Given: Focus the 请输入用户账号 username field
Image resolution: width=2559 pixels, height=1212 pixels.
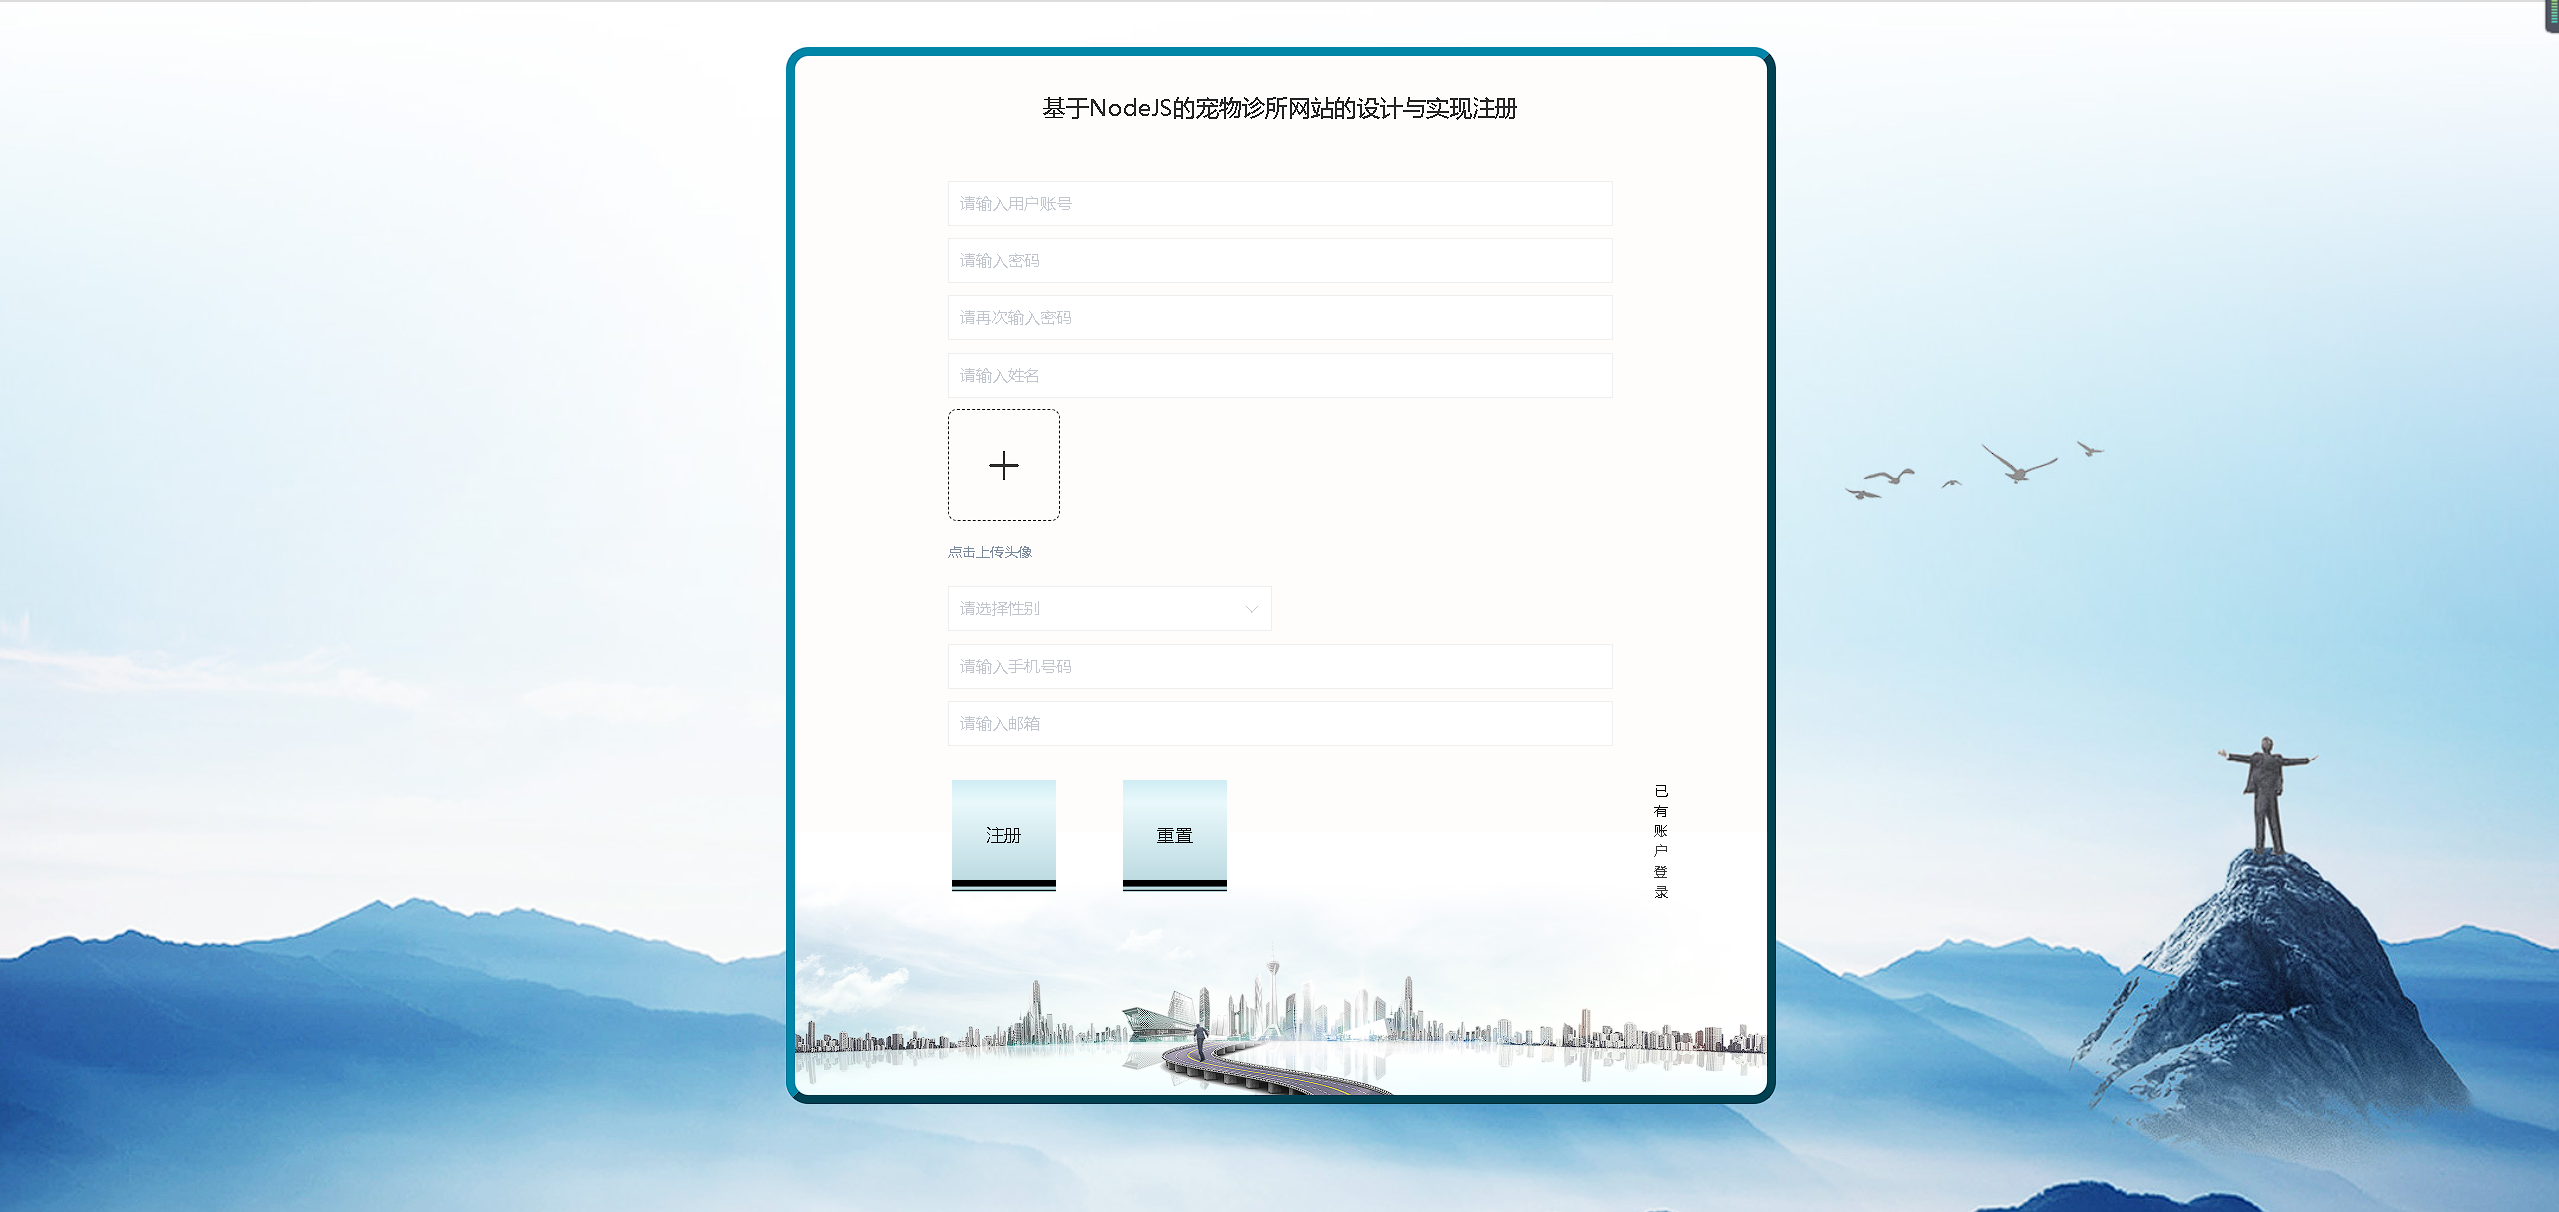Looking at the screenshot, I should tap(1279, 204).
